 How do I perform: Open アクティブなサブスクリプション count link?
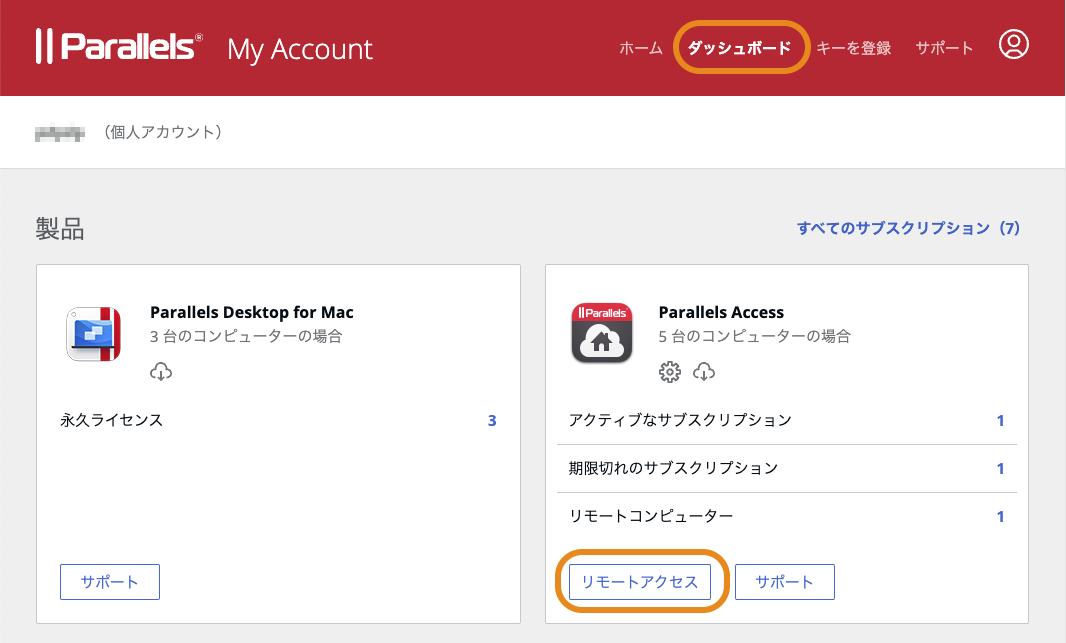tap(1000, 420)
